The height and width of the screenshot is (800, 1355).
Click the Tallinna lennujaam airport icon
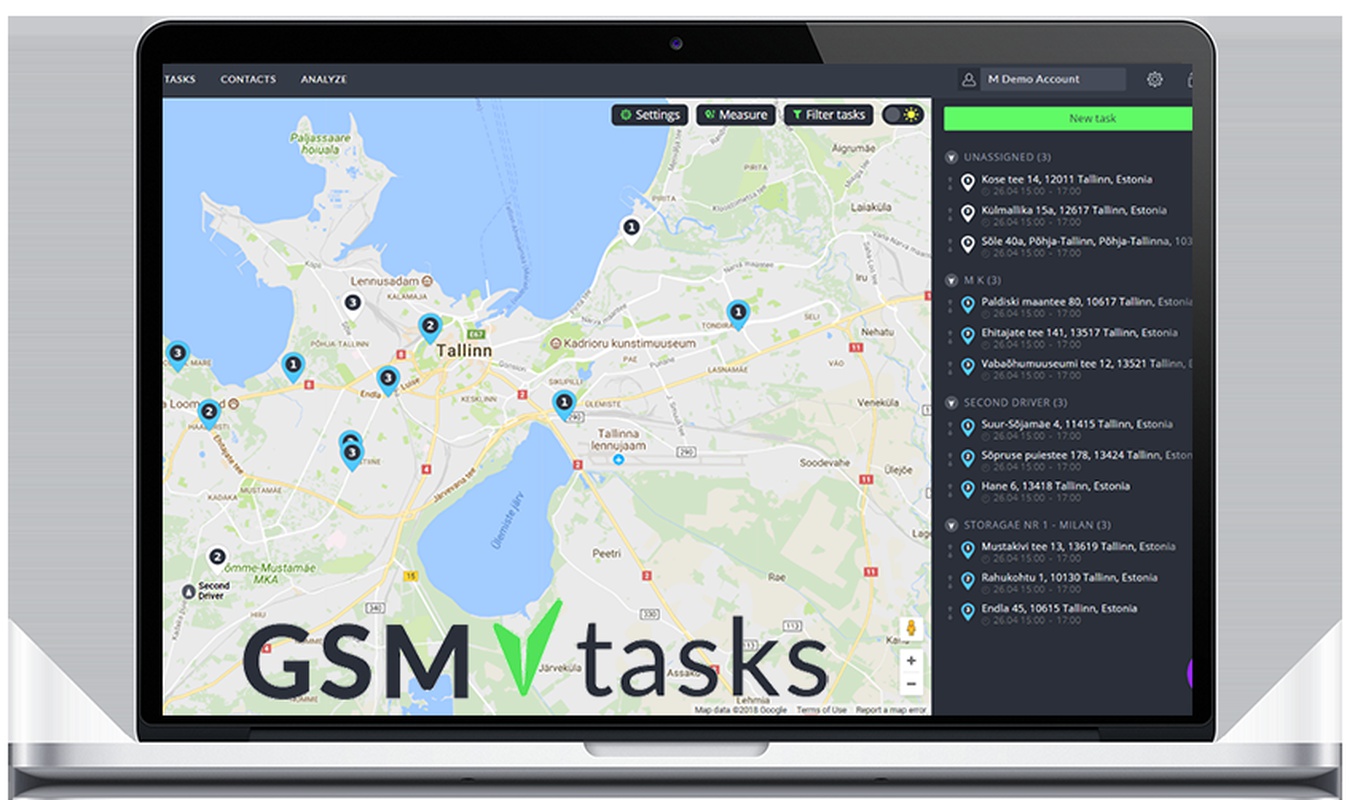pos(618,459)
